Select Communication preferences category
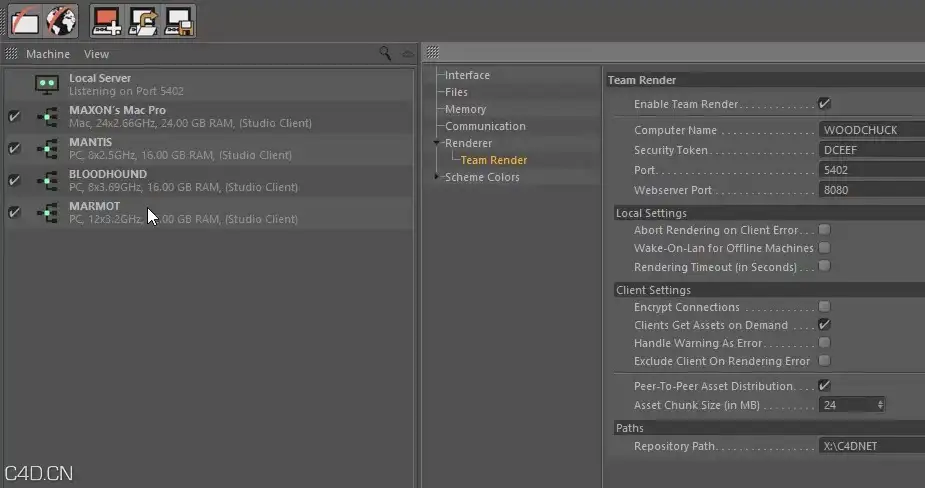 tap(485, 126)
